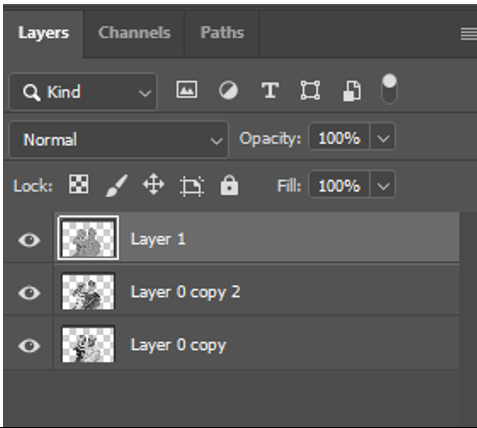Select the Layer 1 name text
Viewport: 477px width, 428px height.
tap(158, 239)
